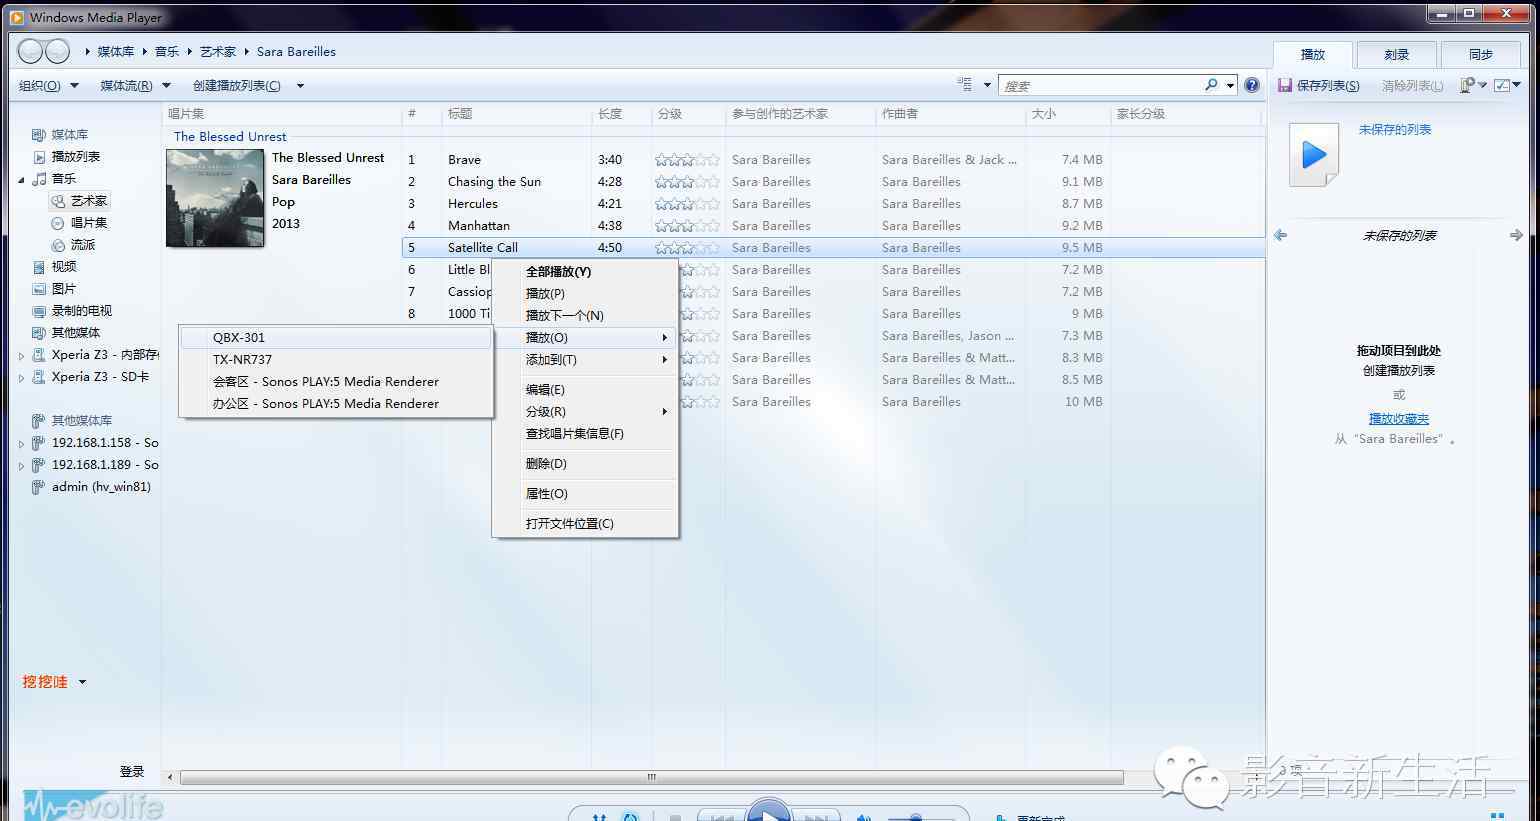Open the 媒体流(R) dropdown menu
Screen dimensions: 1540x821
click(x=135, y=85)
